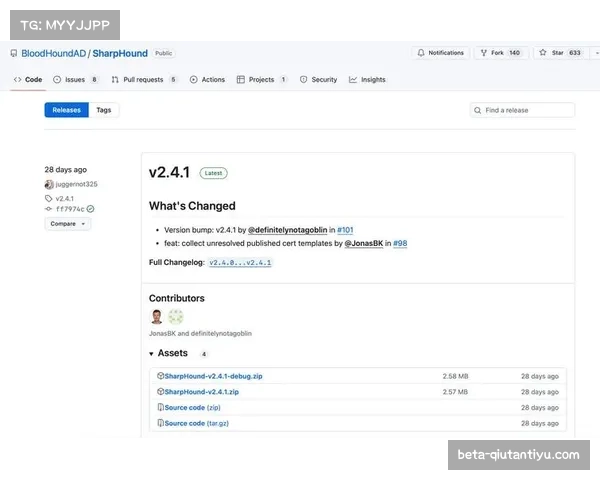Click the file icon for Source code (zip)

tap(160, 408)
